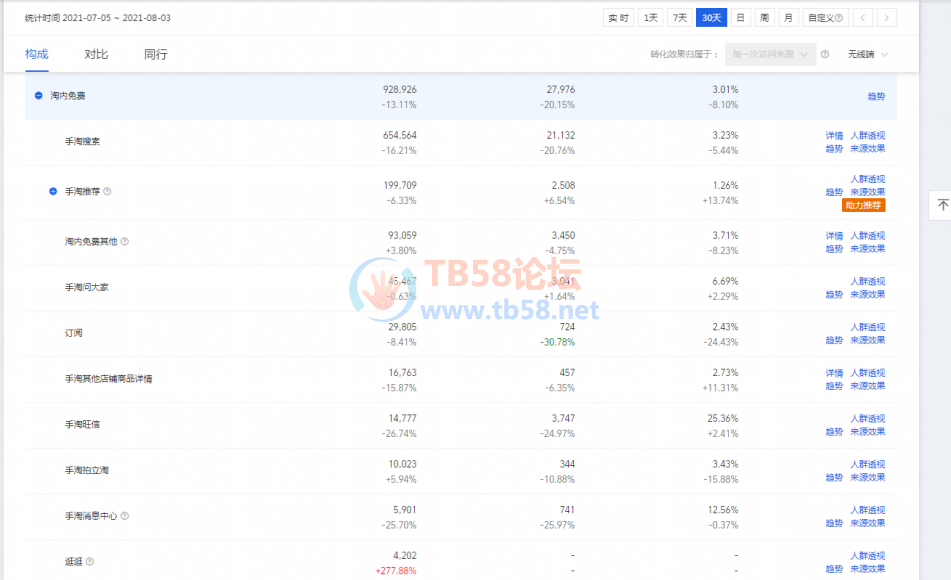Screen dimensions: 951x580
Task: Click the scroll-to-top arrow icon
Action: point(942,205)
